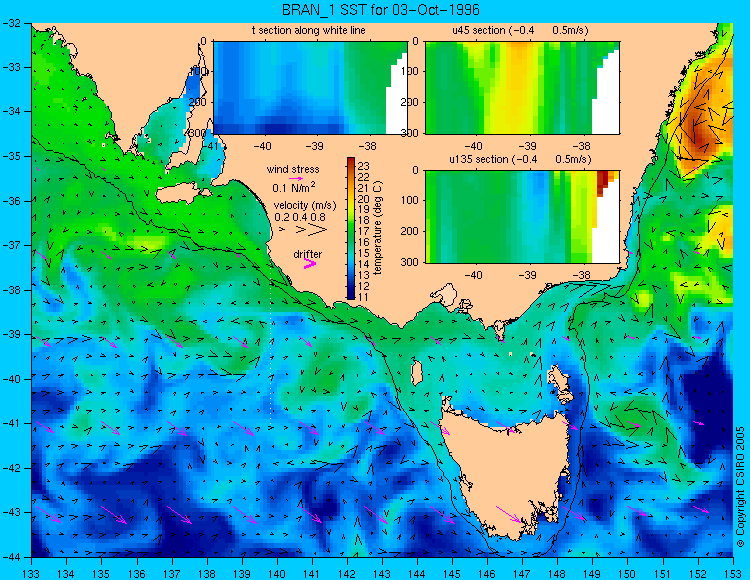The width and height of the screenshot is (750, 580).
Task: Click the 'velocity (m/s)' legend label
Action: coord(305,205)
